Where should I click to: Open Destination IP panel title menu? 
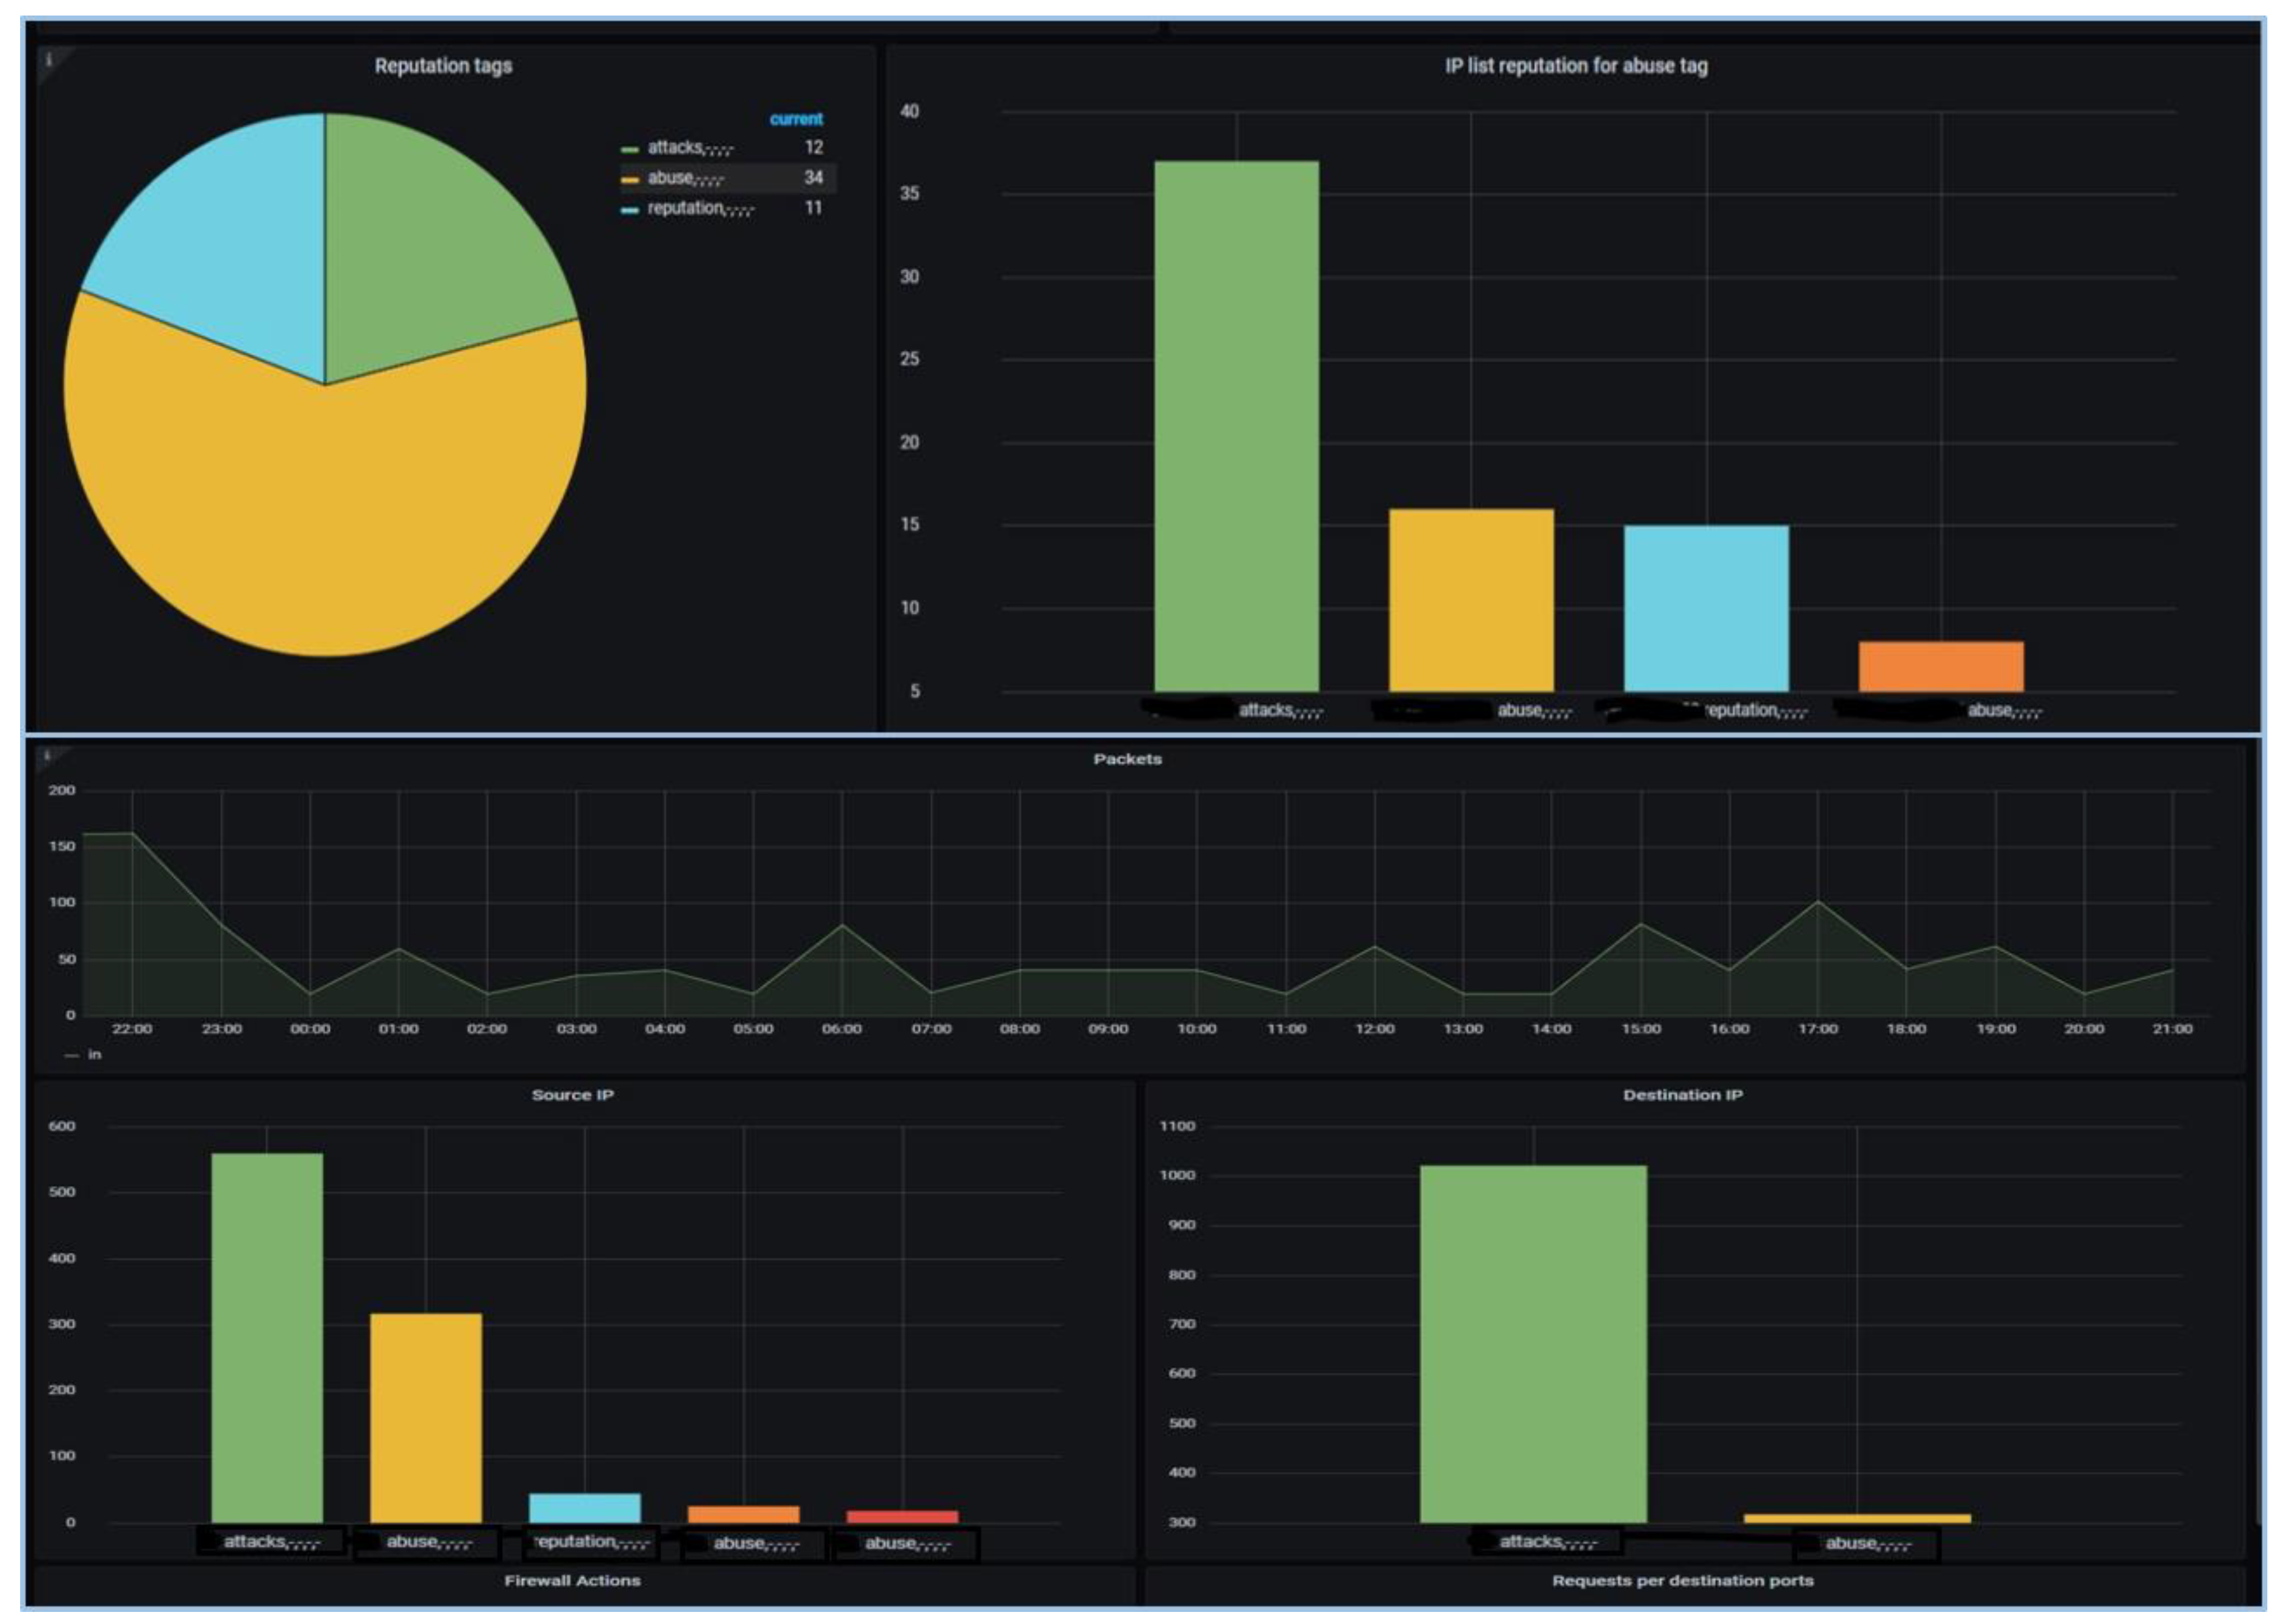(1682, 1095)
